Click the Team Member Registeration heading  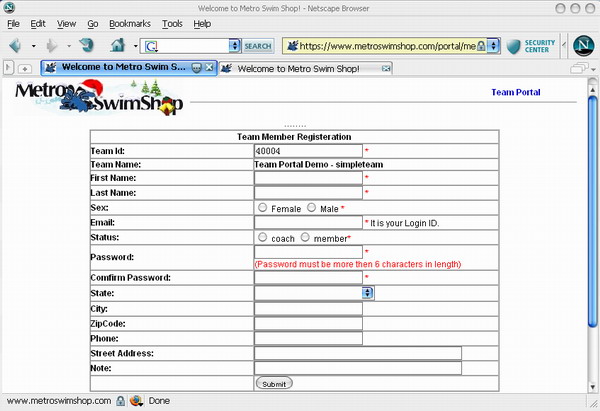(x=294, y=137)
